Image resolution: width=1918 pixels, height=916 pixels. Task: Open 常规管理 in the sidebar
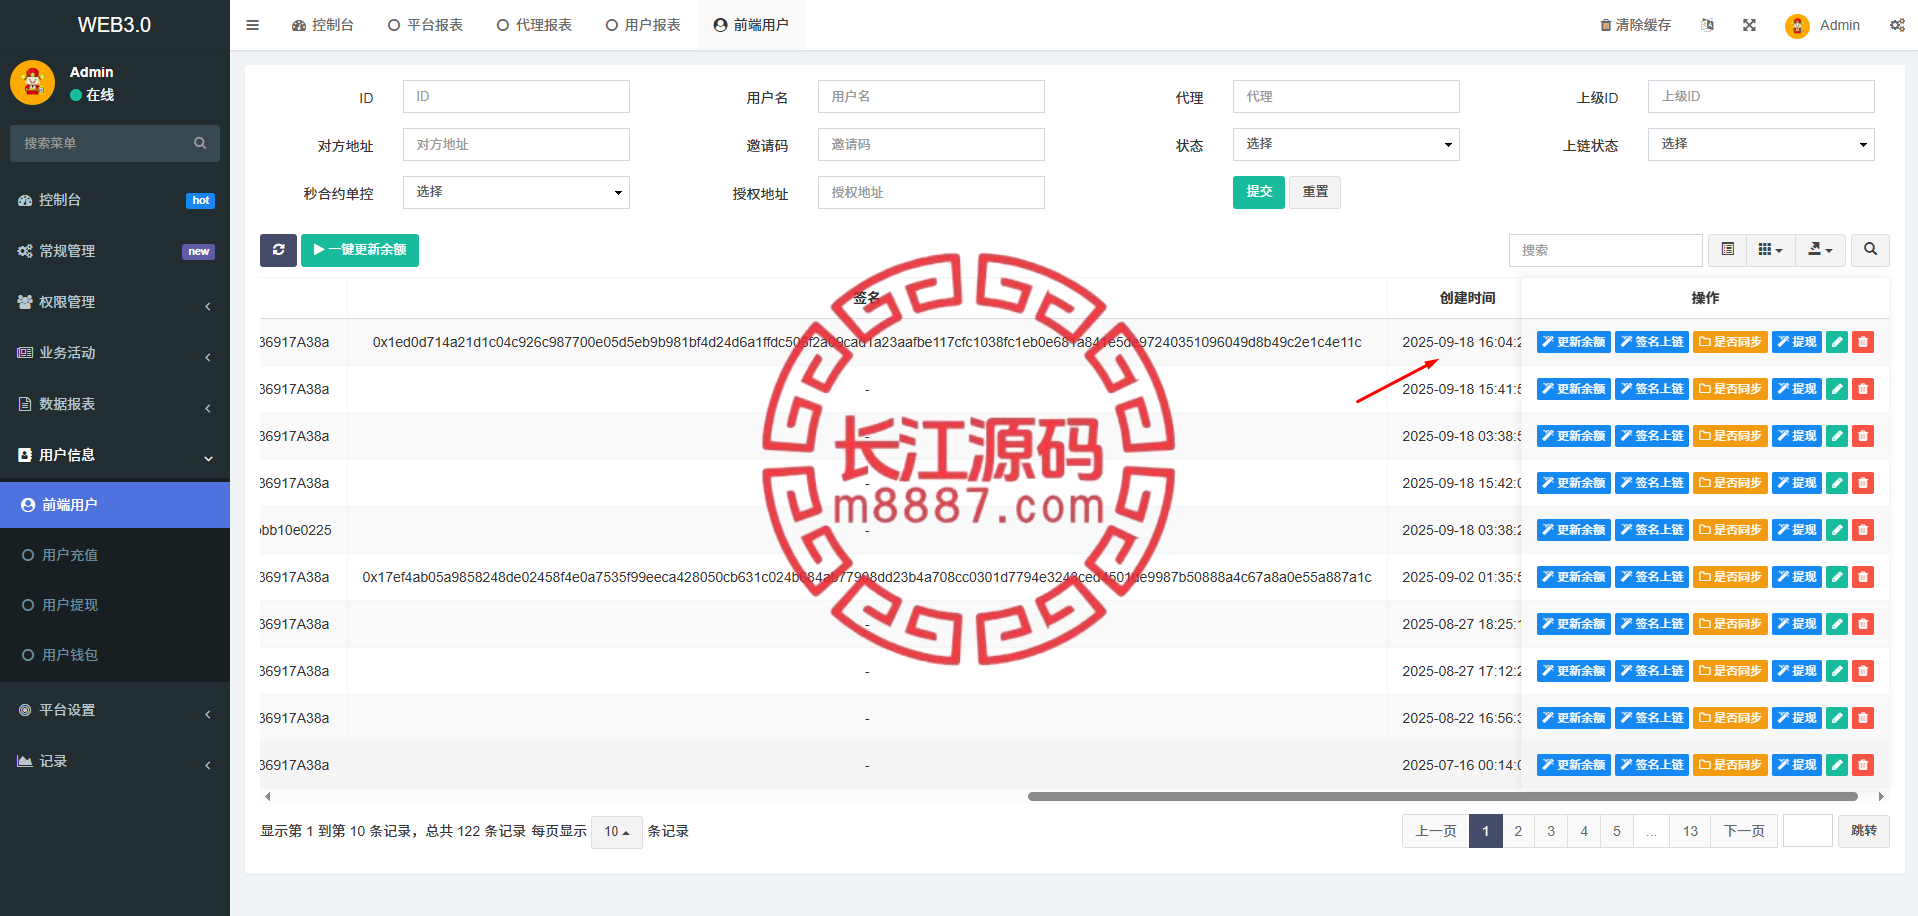point(115,251)
